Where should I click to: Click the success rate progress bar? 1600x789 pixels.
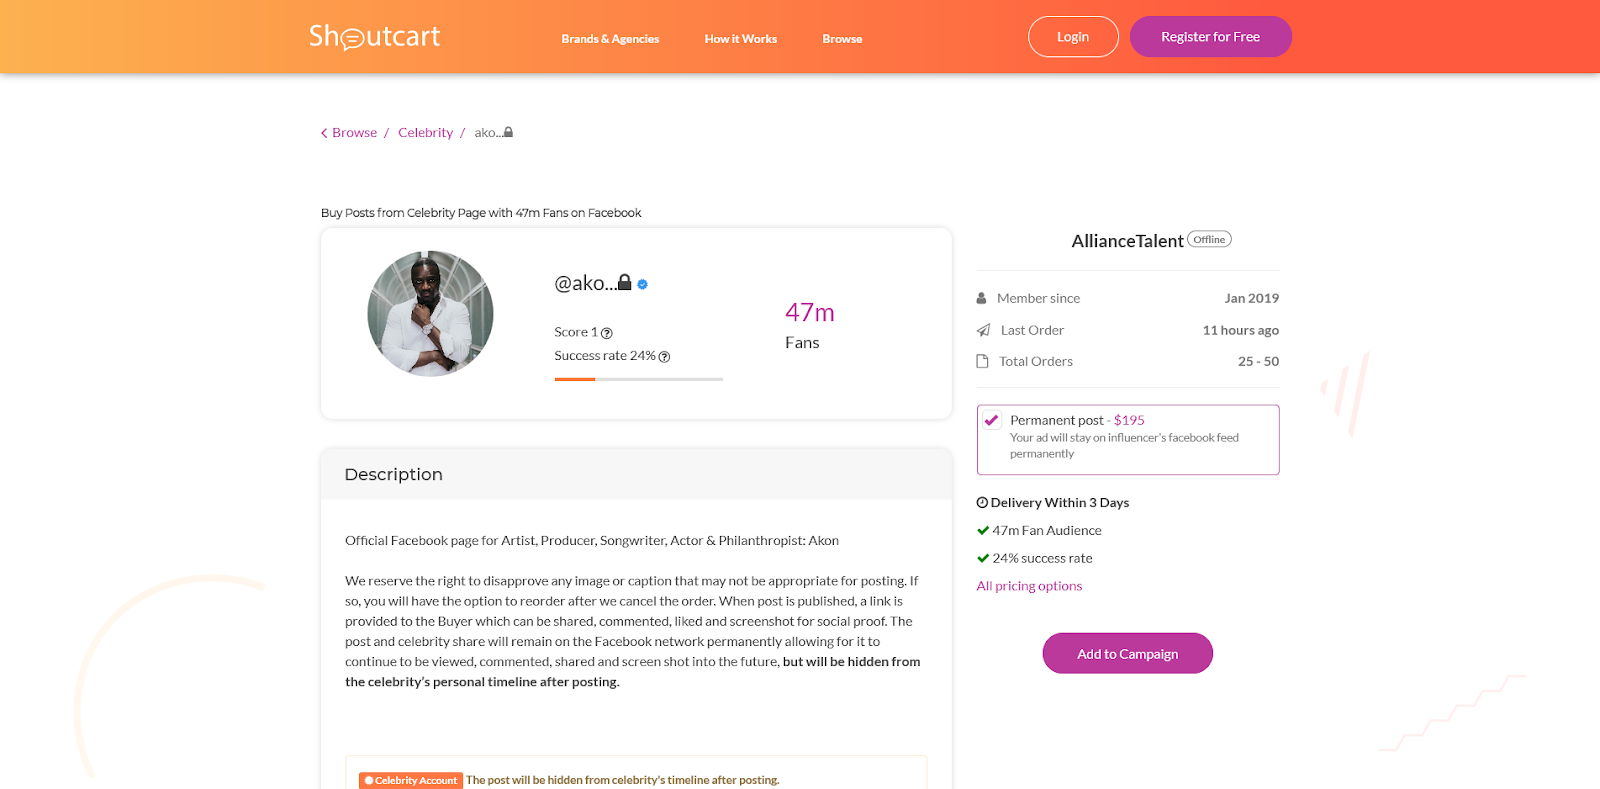(x=638, y=379)
